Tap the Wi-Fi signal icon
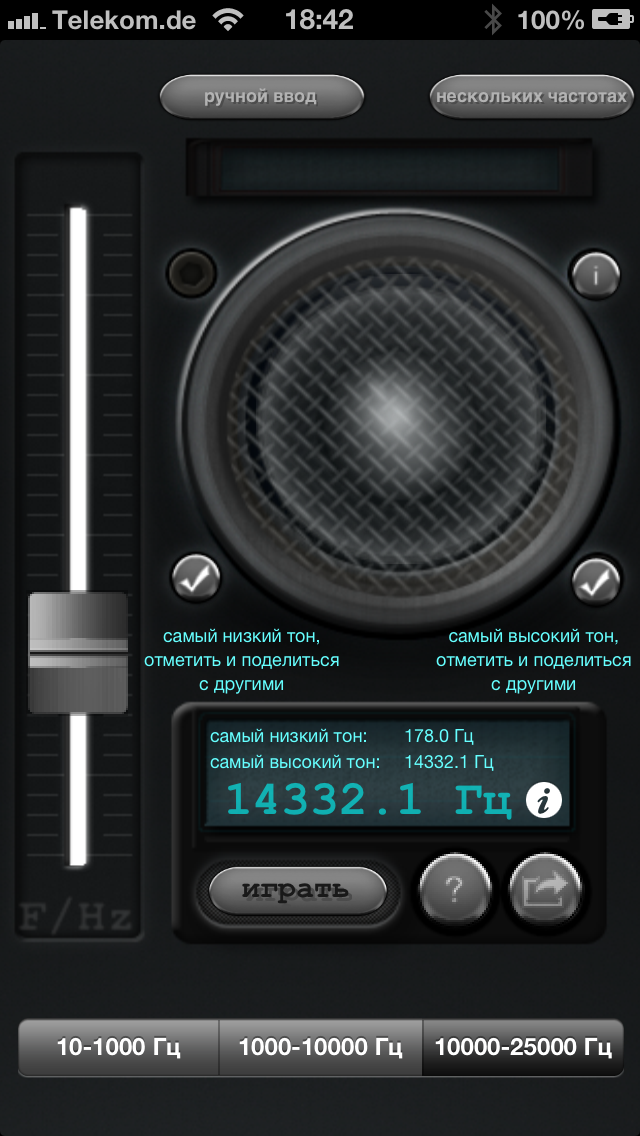This screenshot has height=1136, width=640. 228,20
